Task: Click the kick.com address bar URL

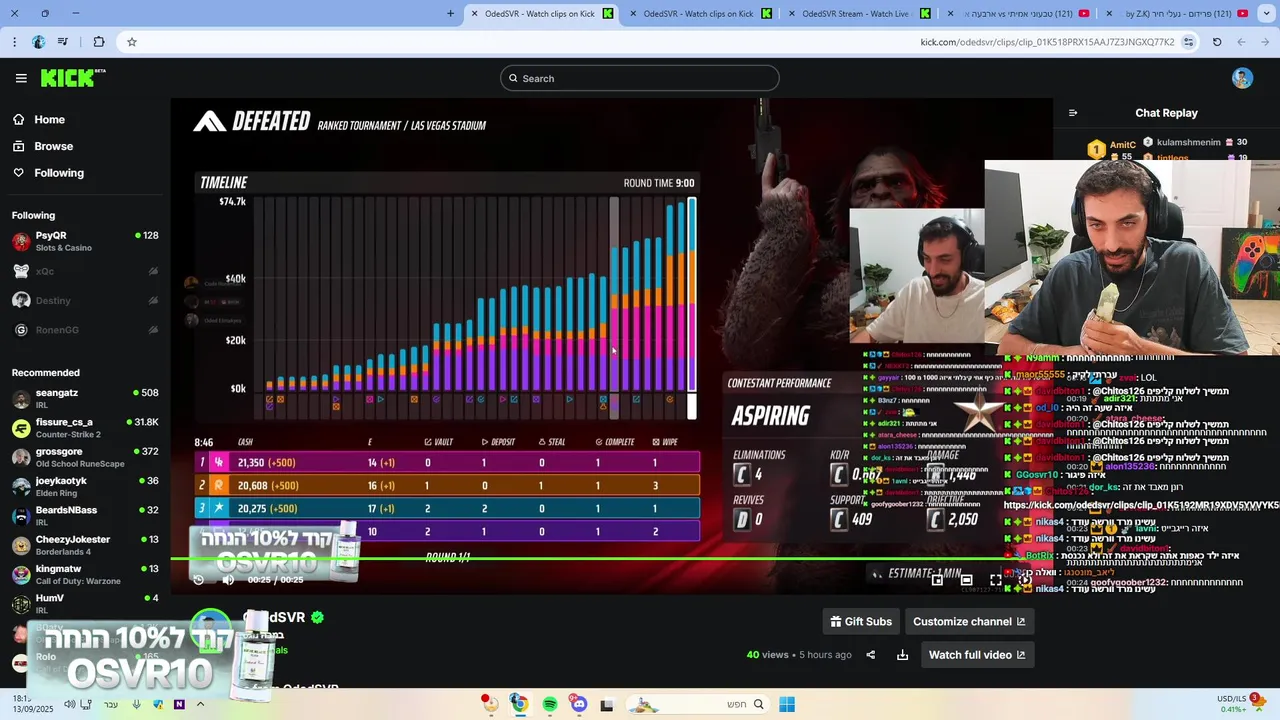Action: 1047,42
